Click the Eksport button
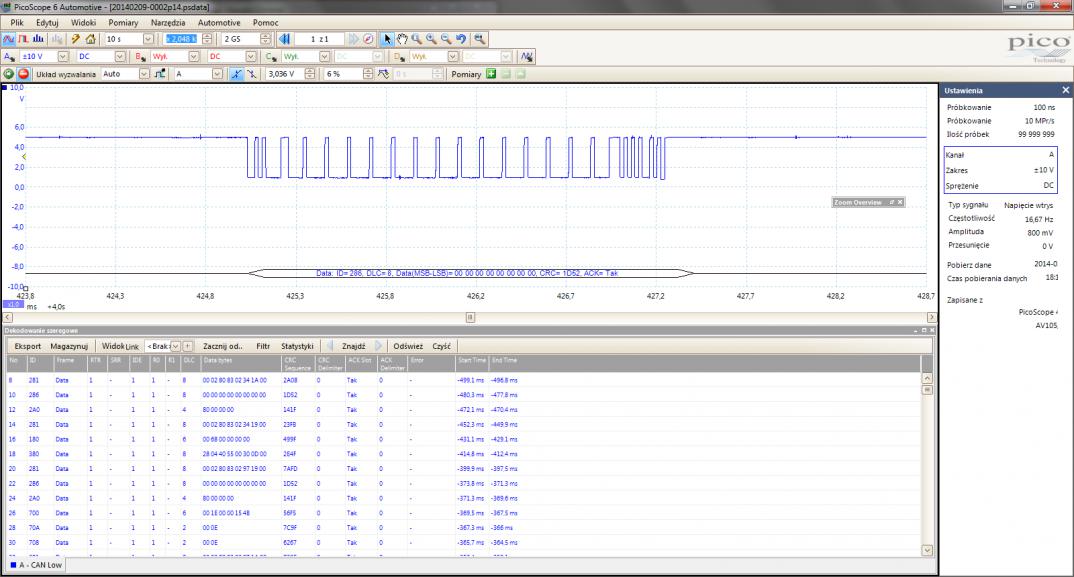Image resolution: width=1074 pixels, height=577 pixels. 28,346
